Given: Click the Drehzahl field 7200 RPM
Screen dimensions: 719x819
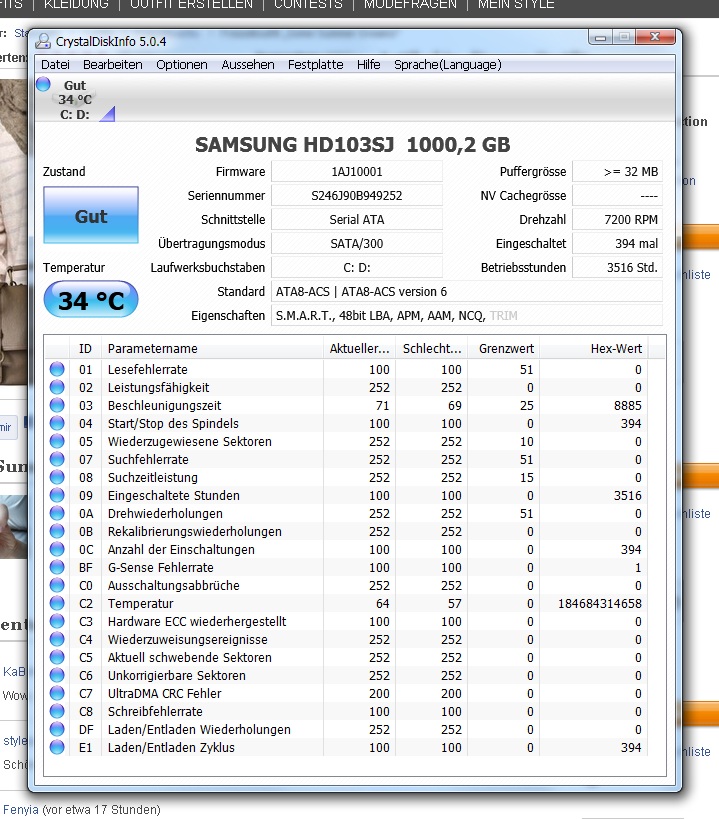Looking at the screenshot, I should click(617, 219).
